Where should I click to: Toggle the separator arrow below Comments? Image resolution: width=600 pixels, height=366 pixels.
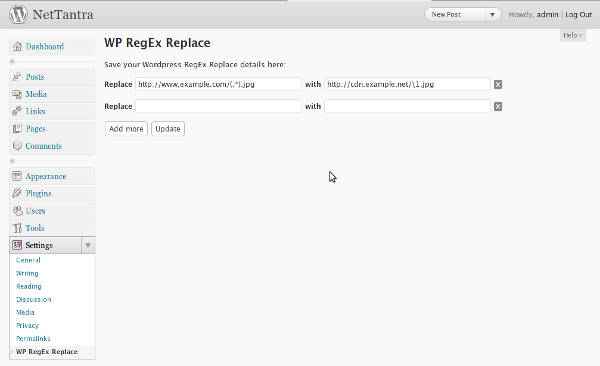click(x=12, y=161)
